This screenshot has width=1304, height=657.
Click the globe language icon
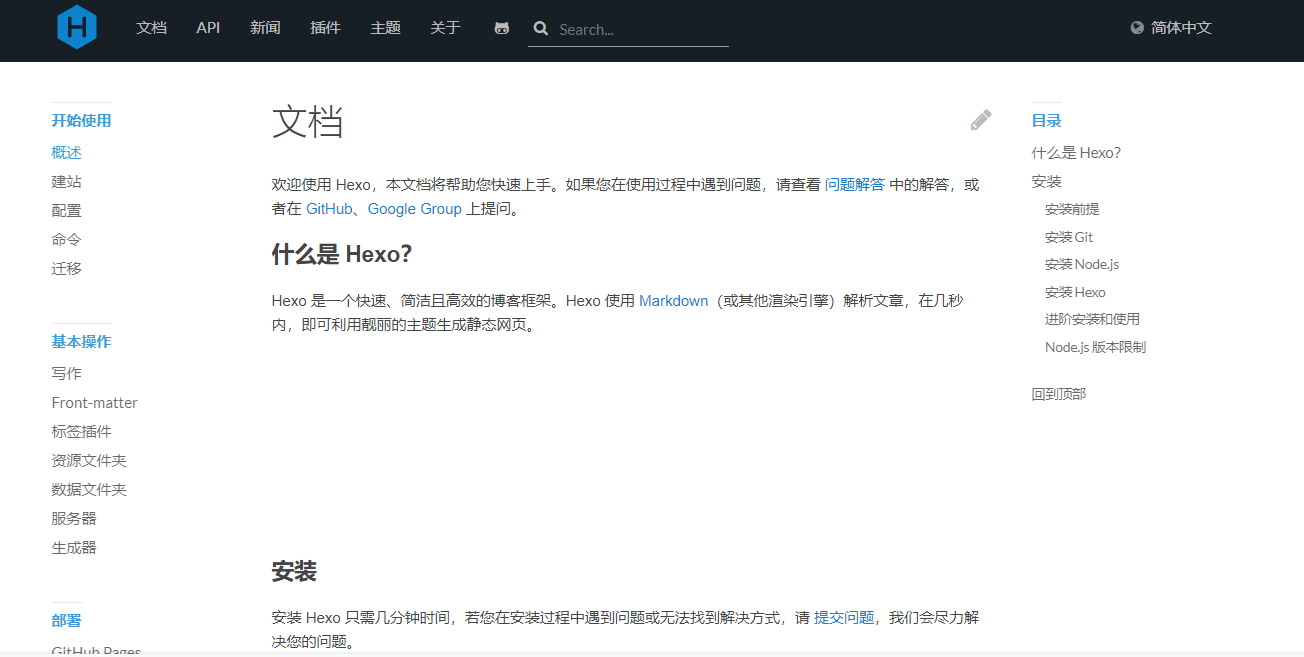coord(1137,28)
